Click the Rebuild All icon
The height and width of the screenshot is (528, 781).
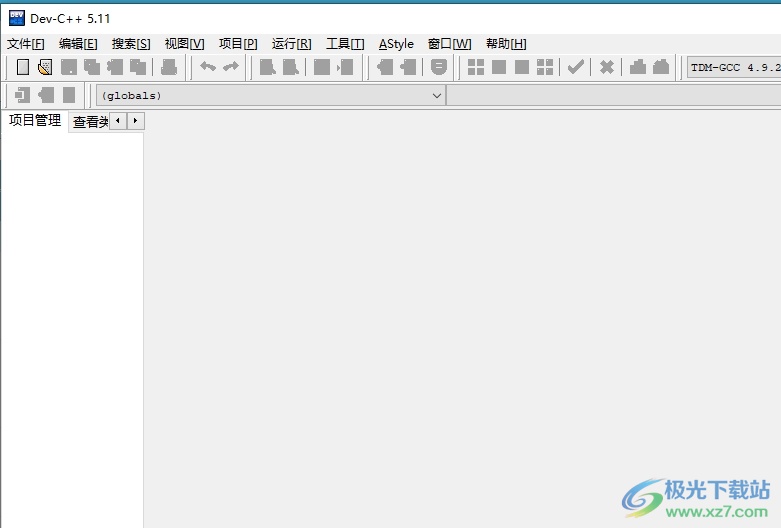coord(545,67)
